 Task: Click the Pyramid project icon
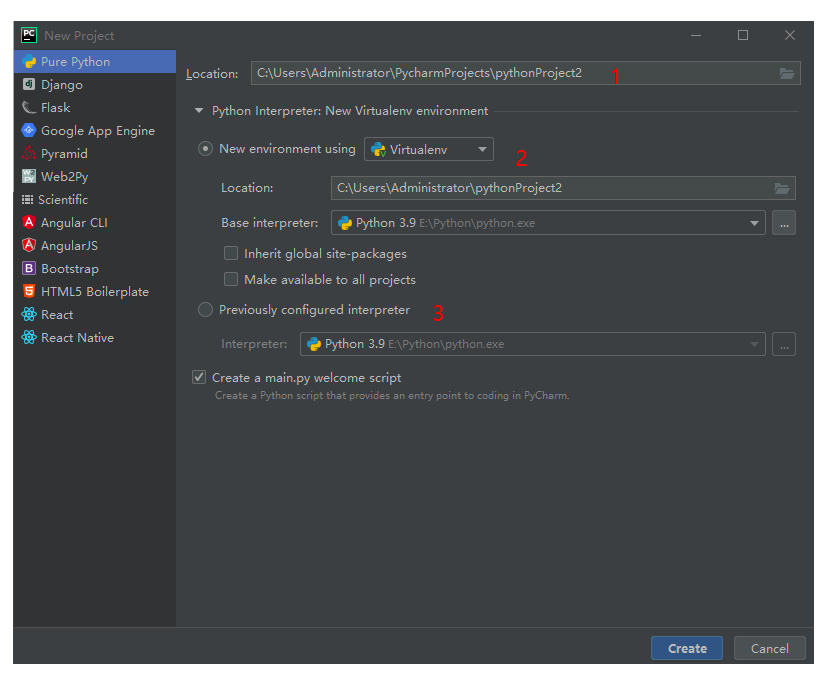(29, 153)
